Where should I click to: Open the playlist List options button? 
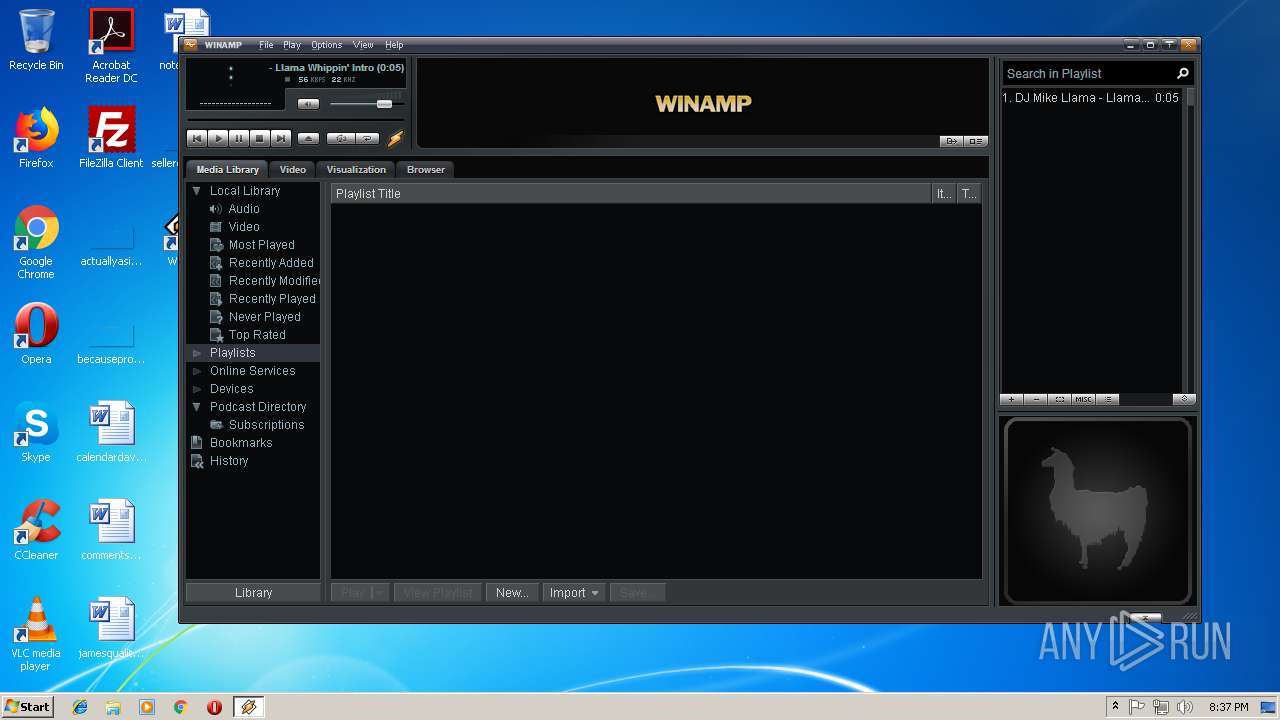point(1108,399)
